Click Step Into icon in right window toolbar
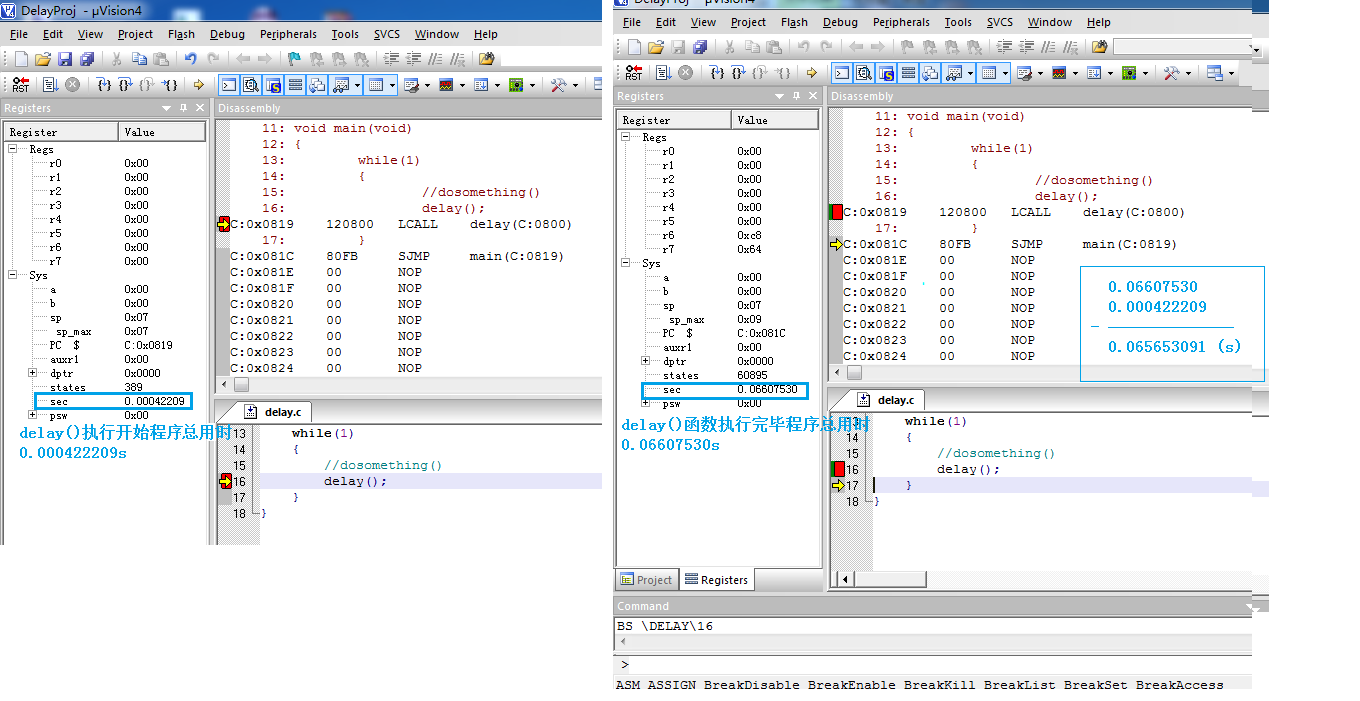This screenshot has width=1360, height=701. [716, 73]
